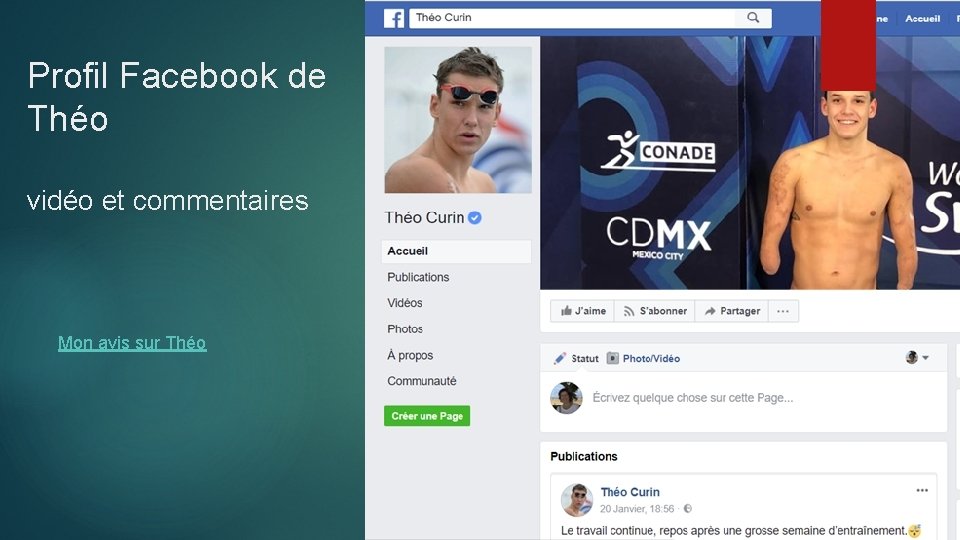Like the page with J'aime button

coord(583,311)
